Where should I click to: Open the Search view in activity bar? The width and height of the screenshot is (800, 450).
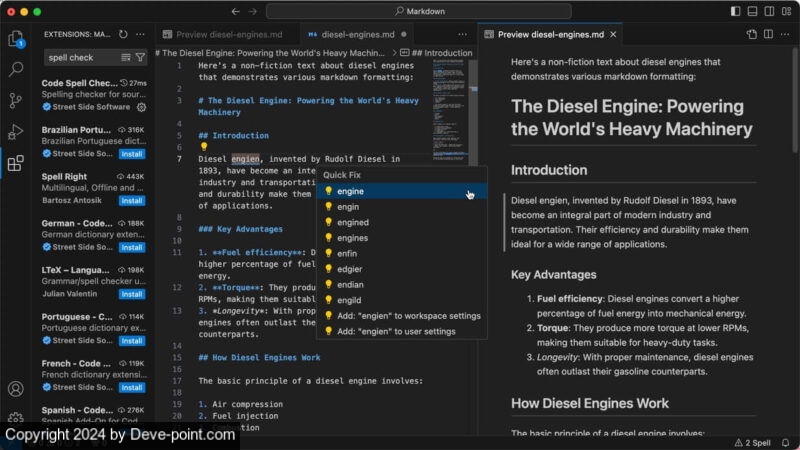pyautogui.click(x=16, y=70)
